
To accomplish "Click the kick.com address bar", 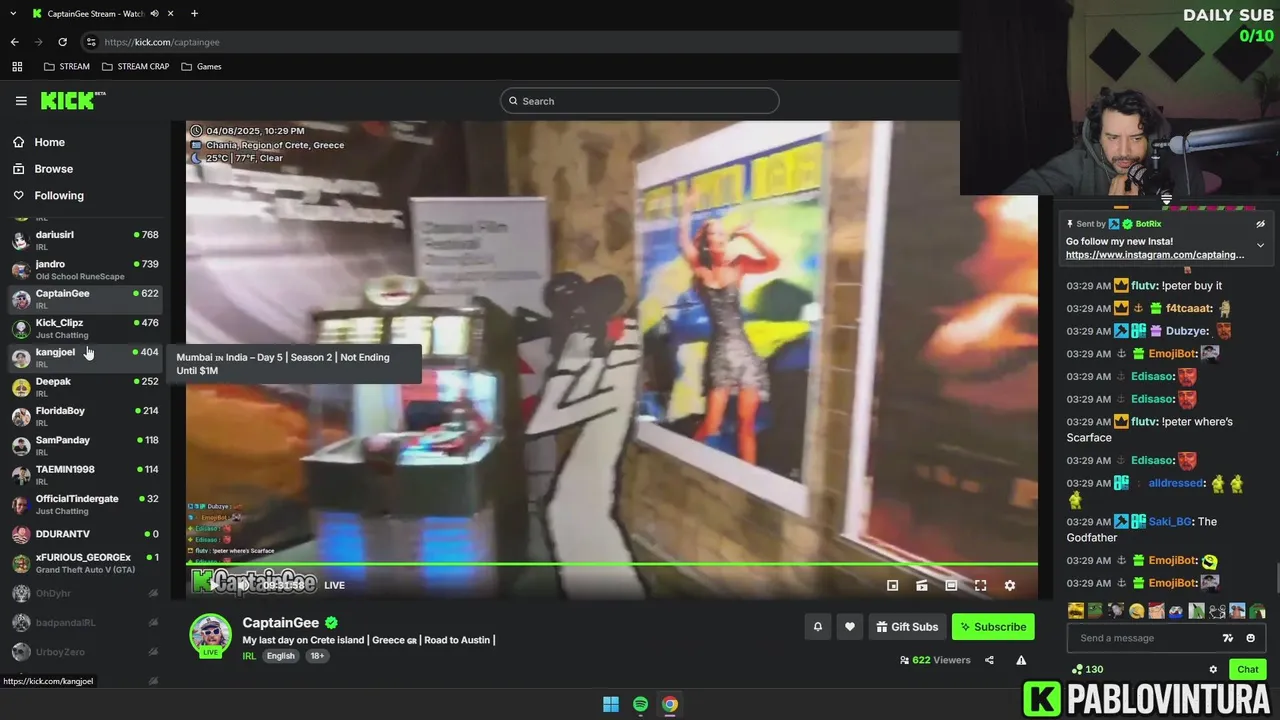I will pos(520,42).
